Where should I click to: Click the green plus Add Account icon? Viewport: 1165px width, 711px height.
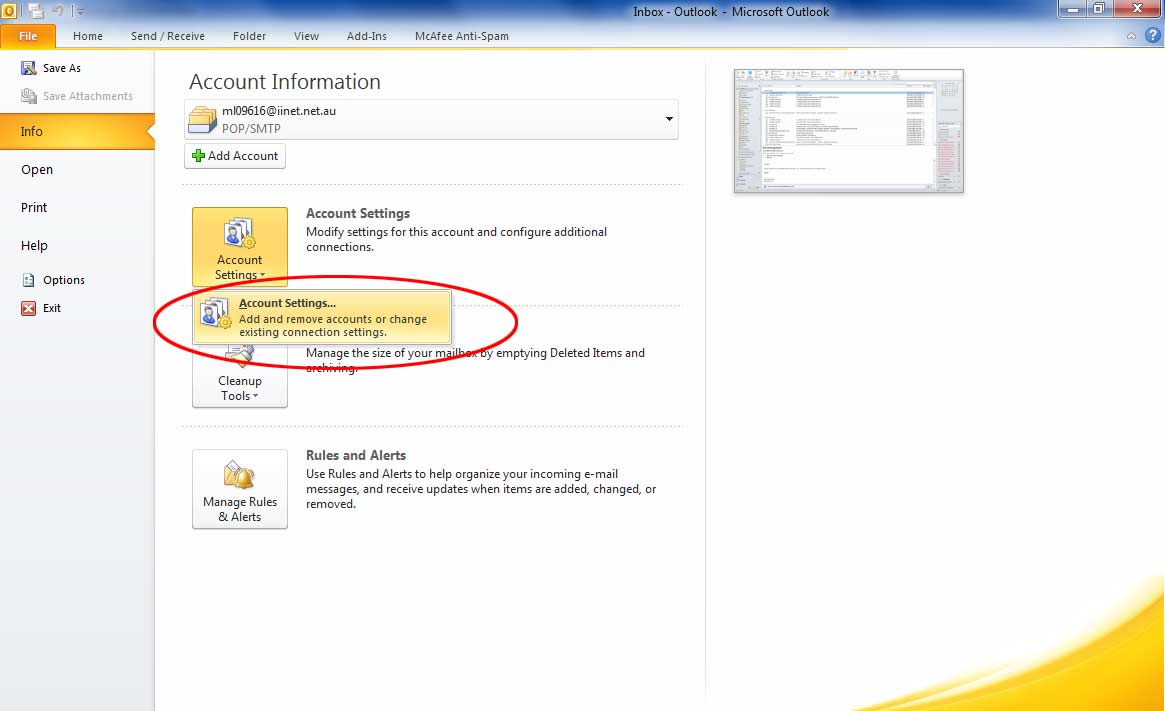pyautogui.click(x=198, y=156)
